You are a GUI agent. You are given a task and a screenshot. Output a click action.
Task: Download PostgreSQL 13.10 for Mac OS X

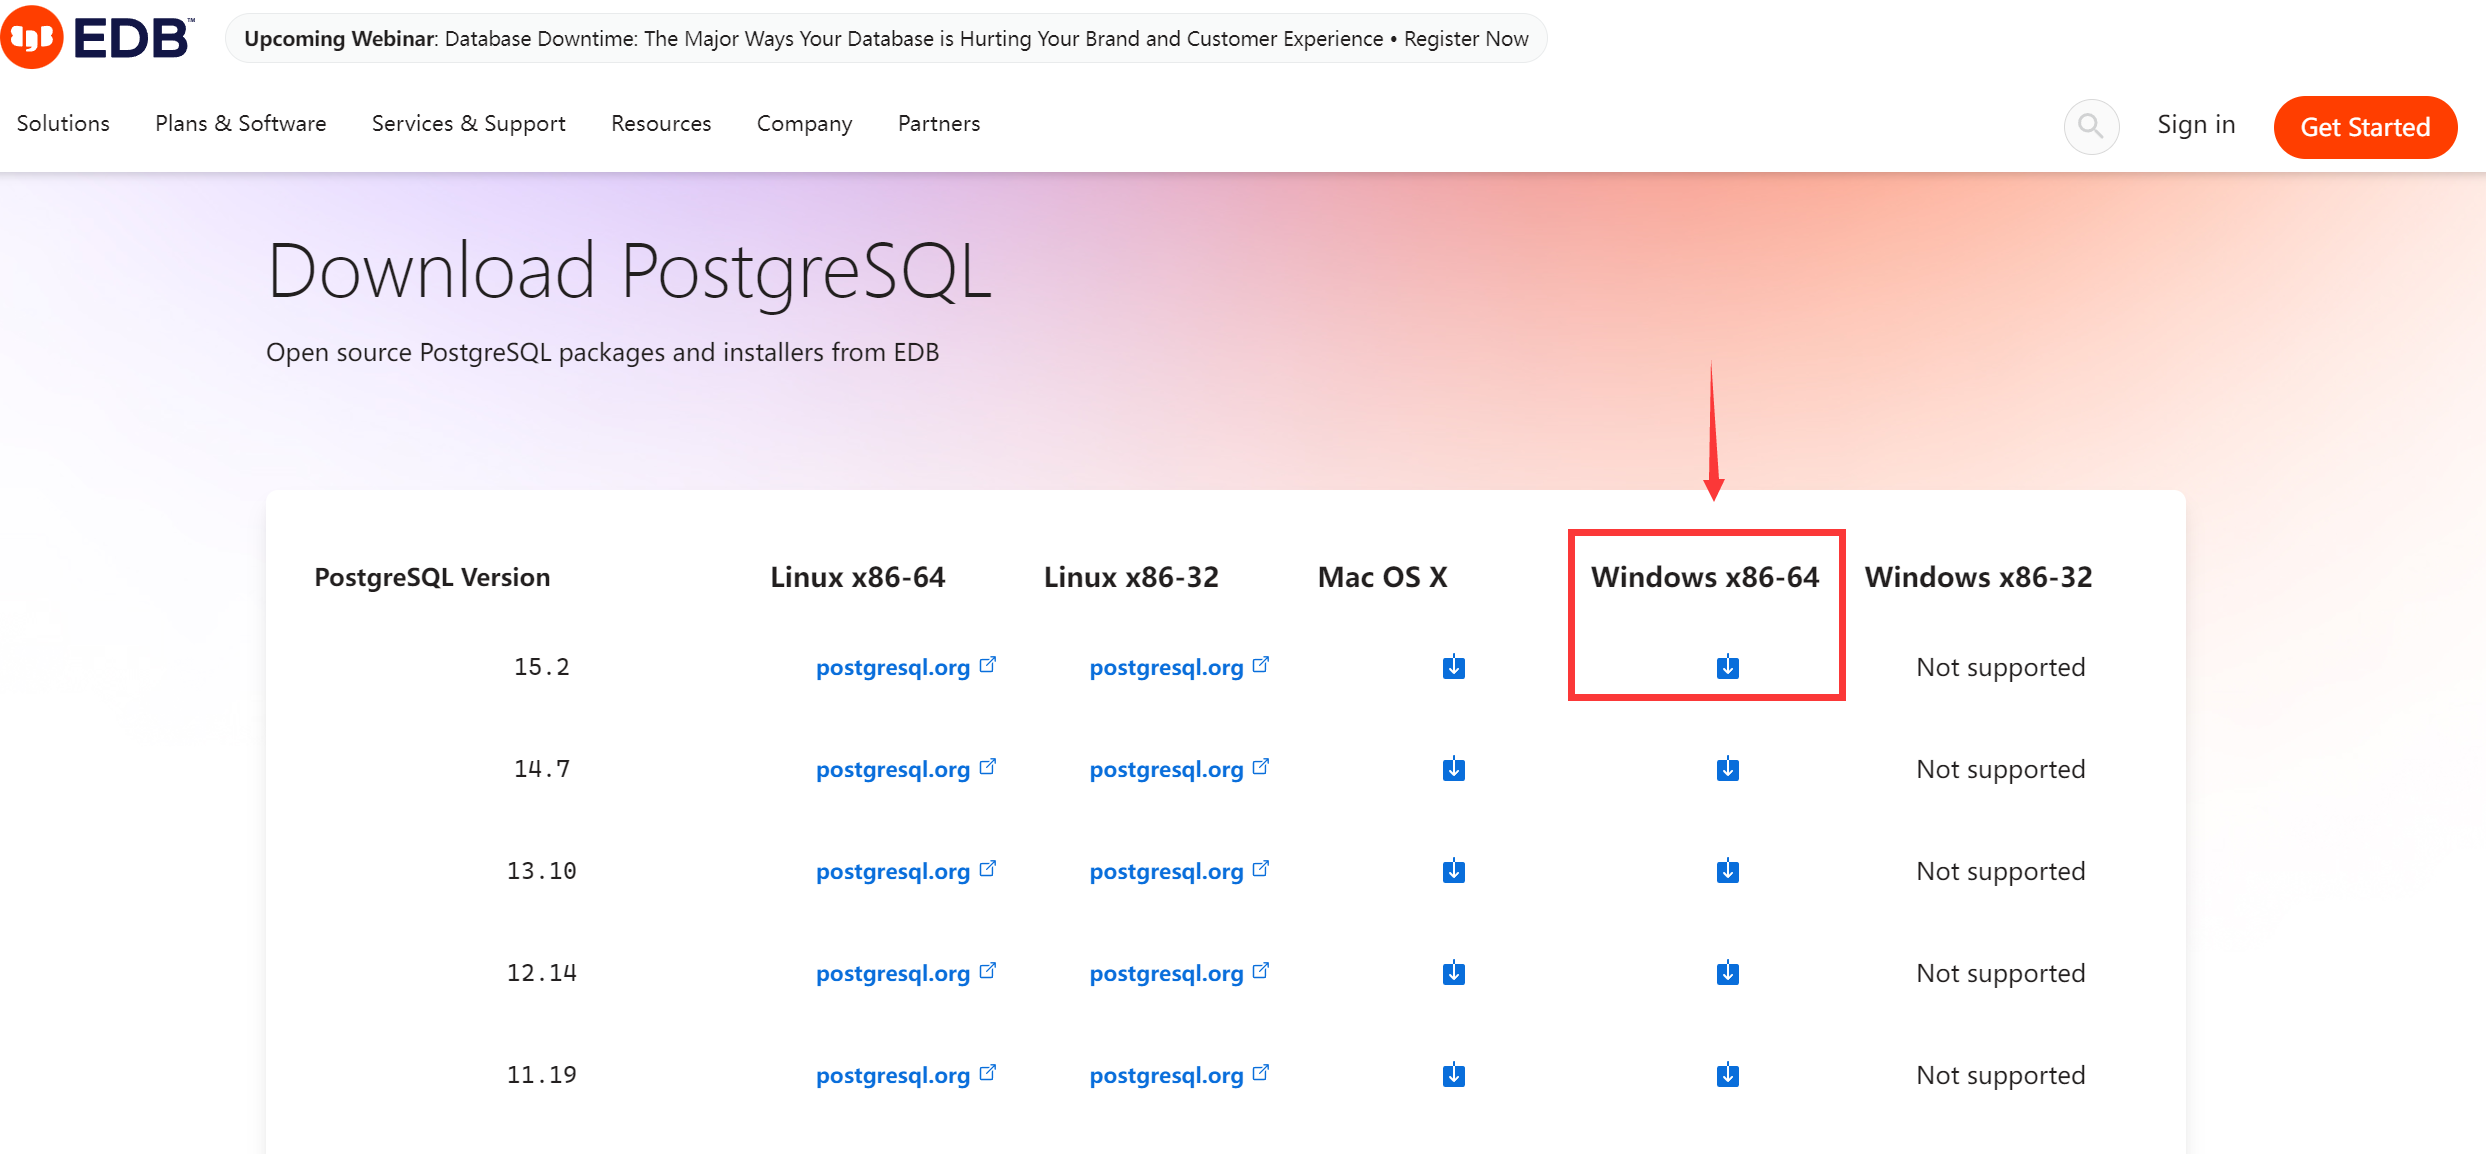pyautogui.click(x=1454, y=871)
